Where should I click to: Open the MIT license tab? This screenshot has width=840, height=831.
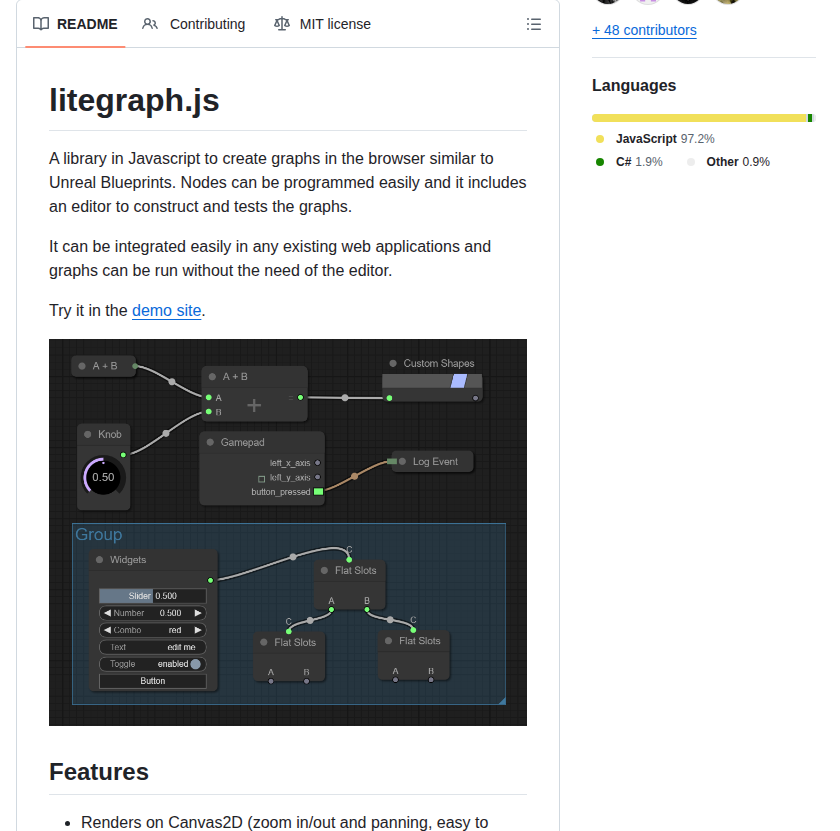click(x=322, y=24)
